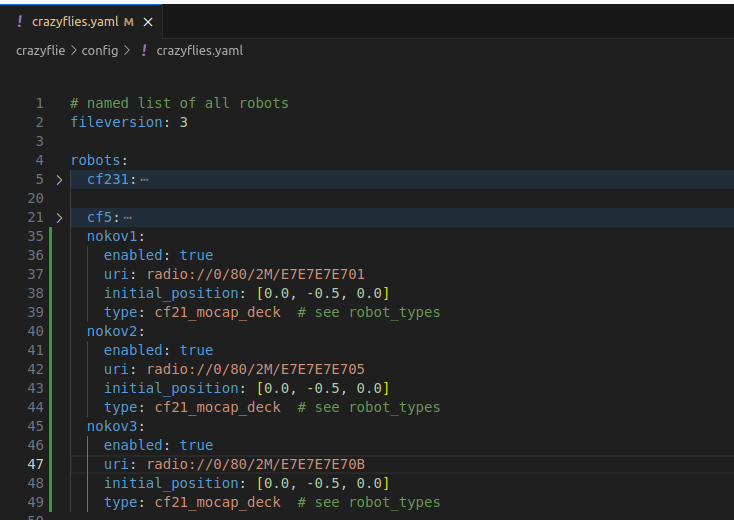This screenshot has width=734, height=520.
Task: Click nokov2's initial_position array value
Action: (x=323, y=388)
